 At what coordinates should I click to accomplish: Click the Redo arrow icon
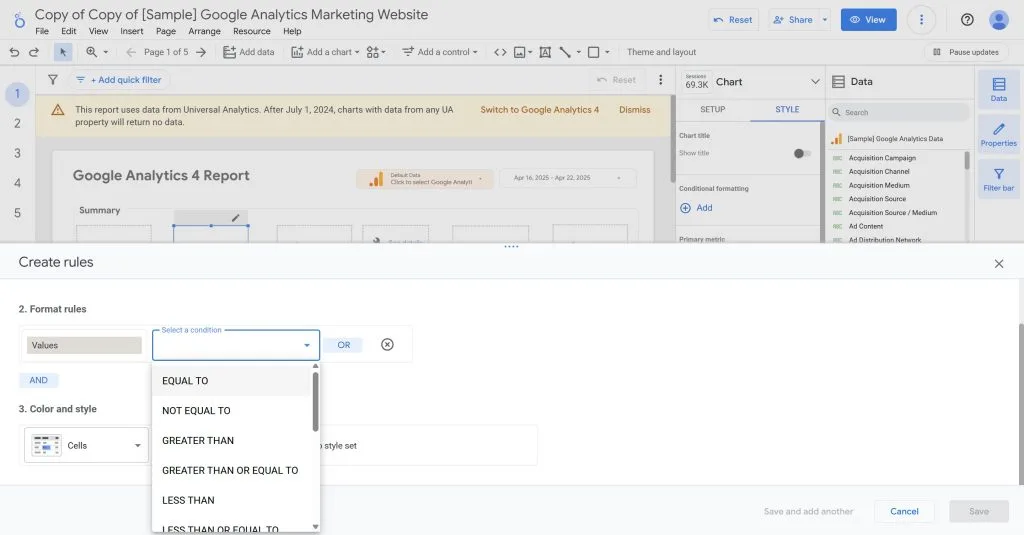click(x=34, y=52)
